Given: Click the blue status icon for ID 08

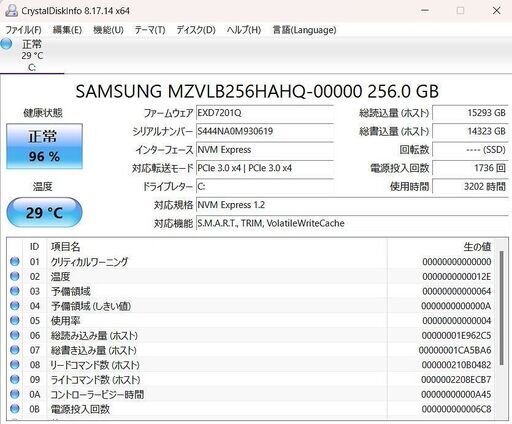Looking at the screenshot, I should click(15, 365).
